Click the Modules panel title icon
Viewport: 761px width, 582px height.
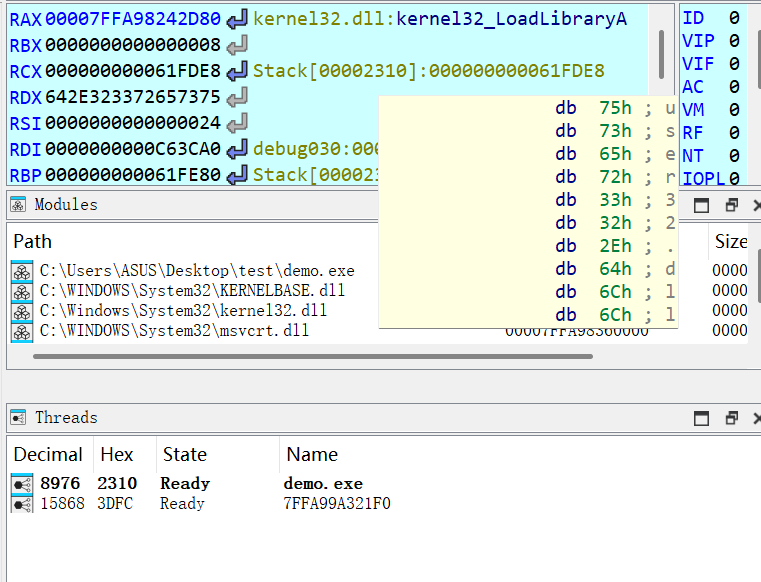(x=19, y=205)
